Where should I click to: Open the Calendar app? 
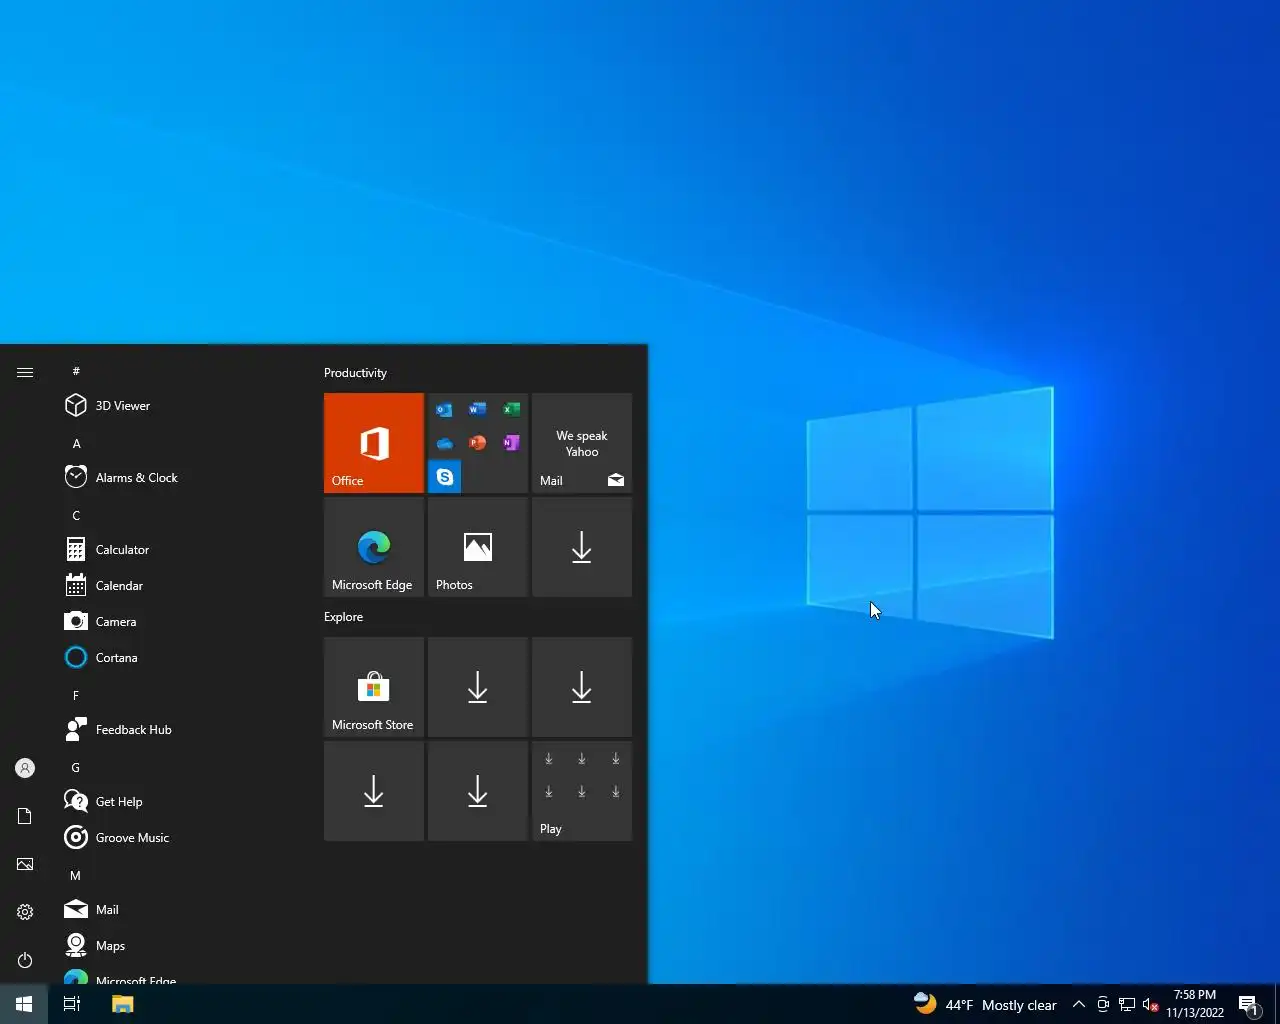[178, 586]
